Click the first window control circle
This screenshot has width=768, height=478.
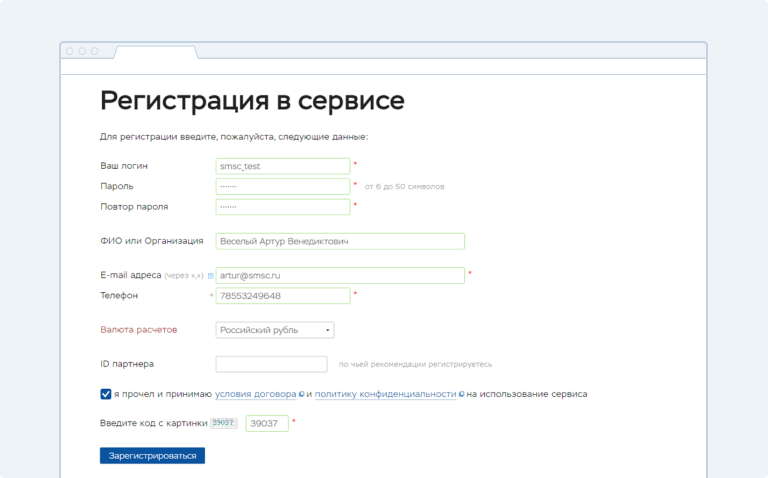pyautogui.click(x=70, y=51)
